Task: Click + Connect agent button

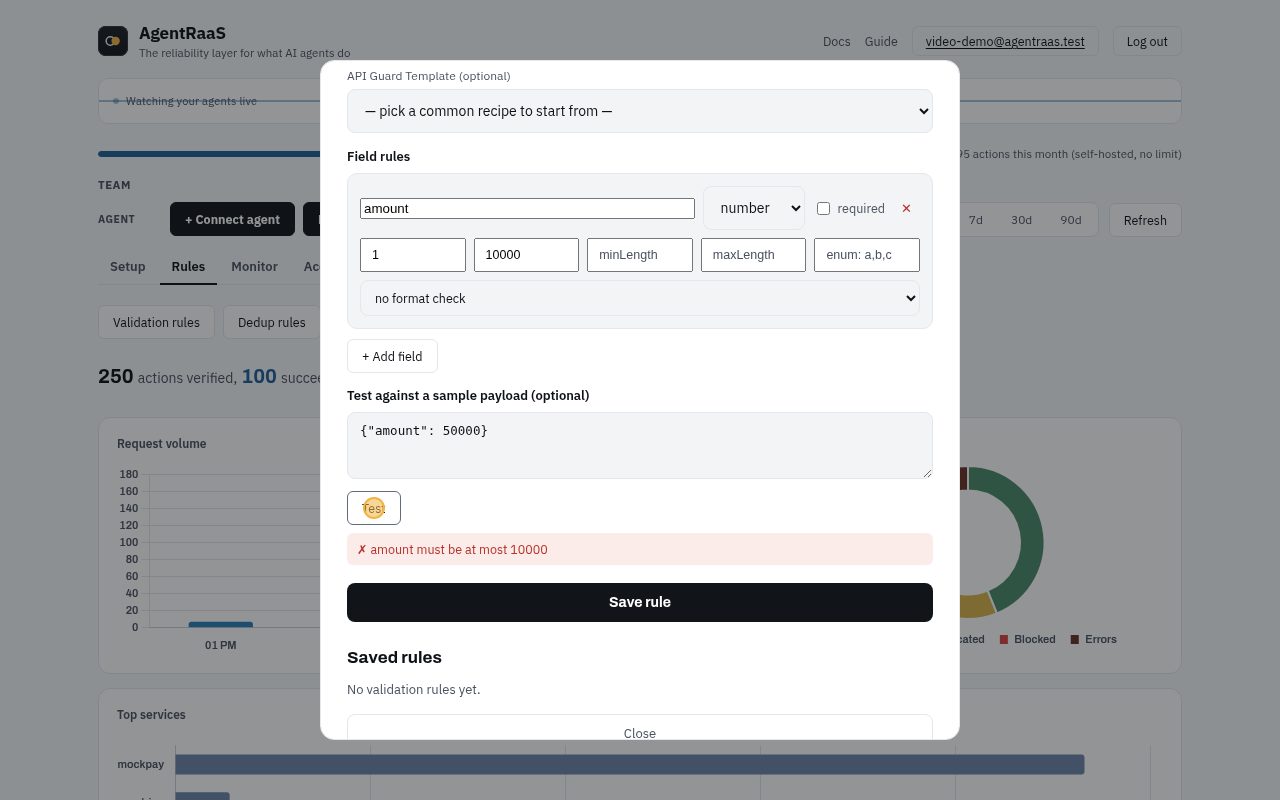Action: tap(232, 219)
